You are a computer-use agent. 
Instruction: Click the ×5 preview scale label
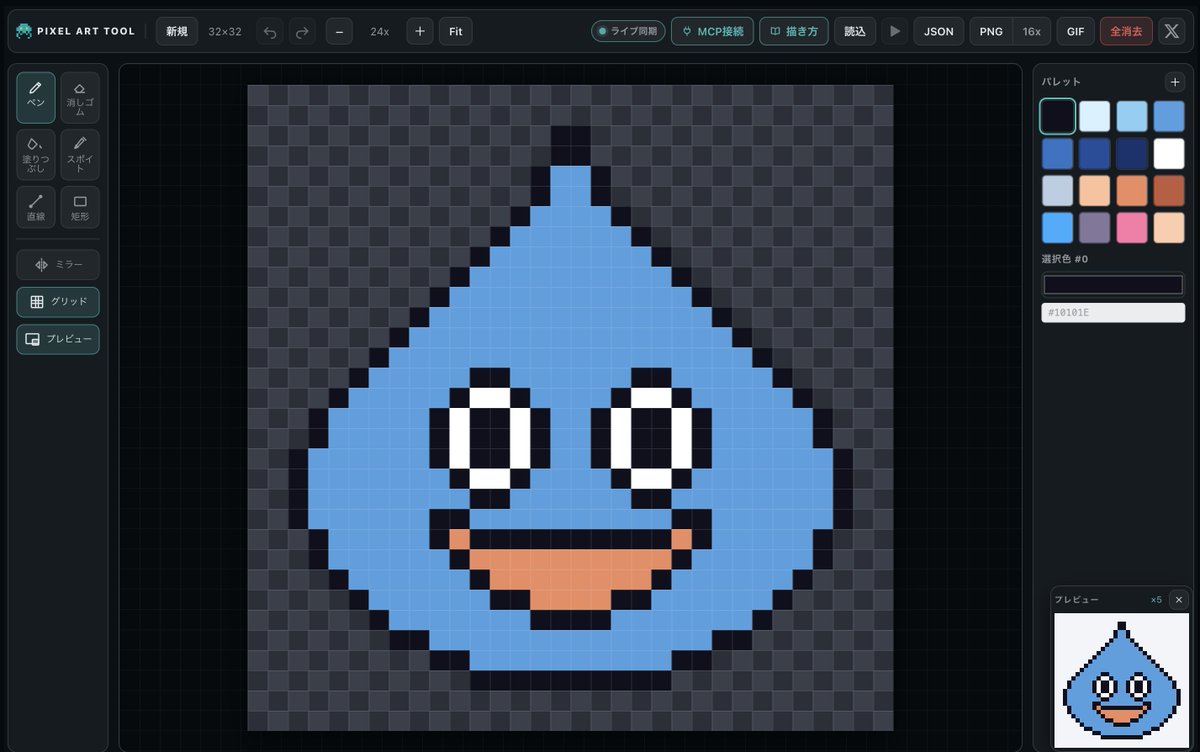click(1156, 600)
